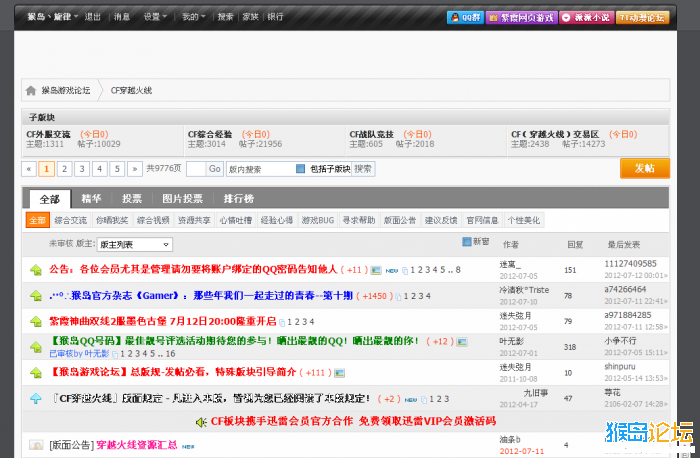Select the 全部 tab
The image size is (700, 458).
pos(50,199)
